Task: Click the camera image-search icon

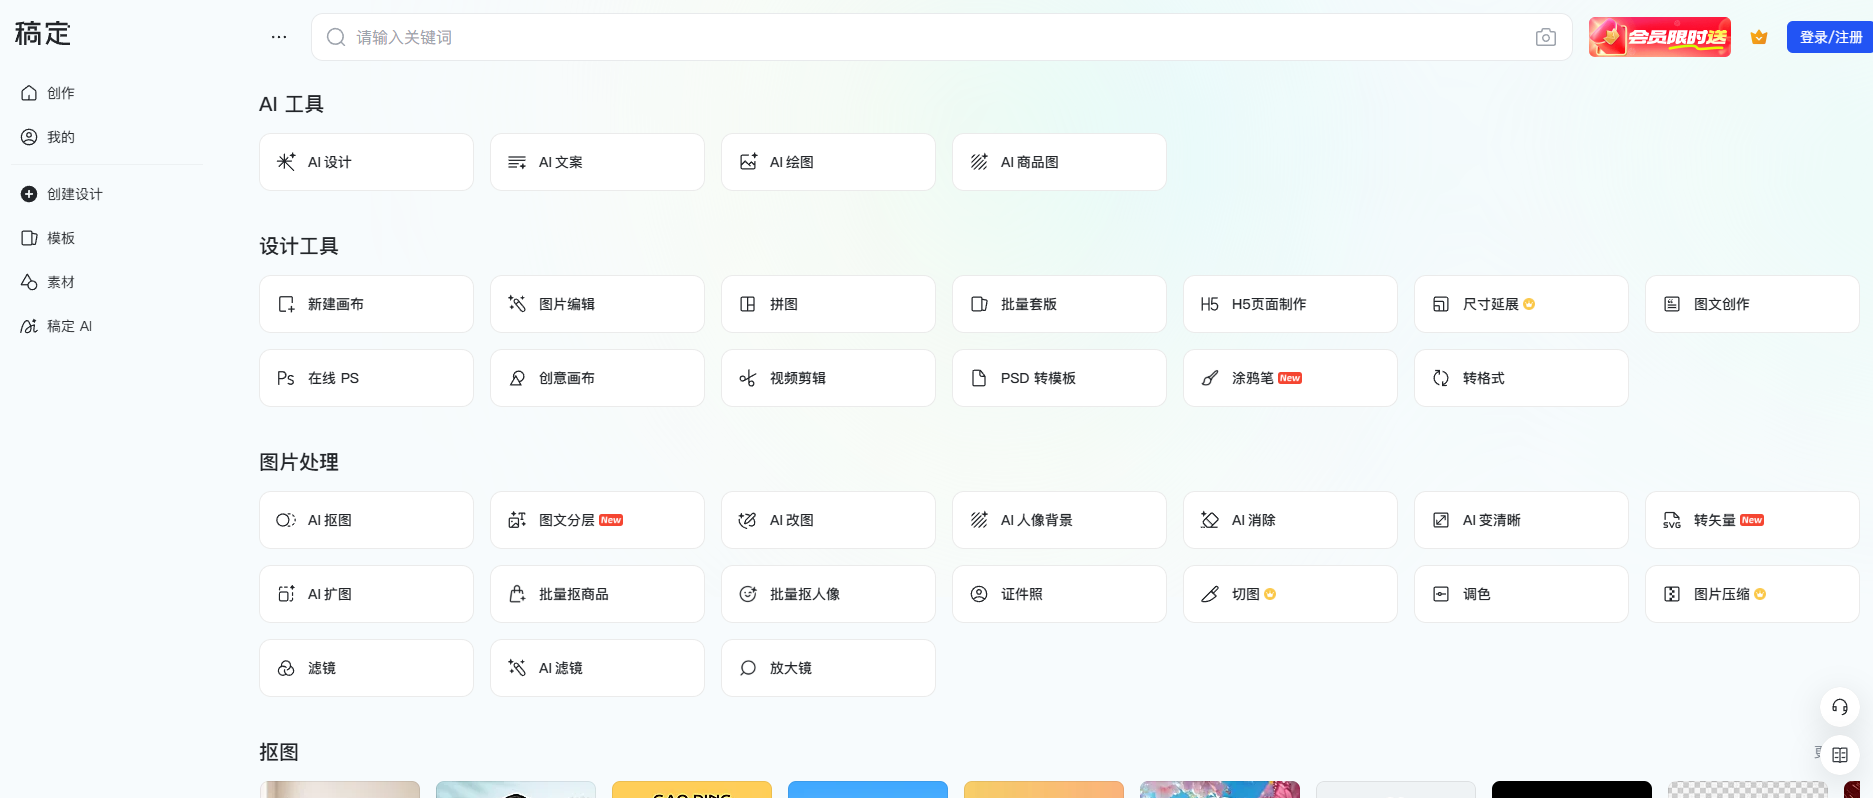Action: [x=1546, y=37]
